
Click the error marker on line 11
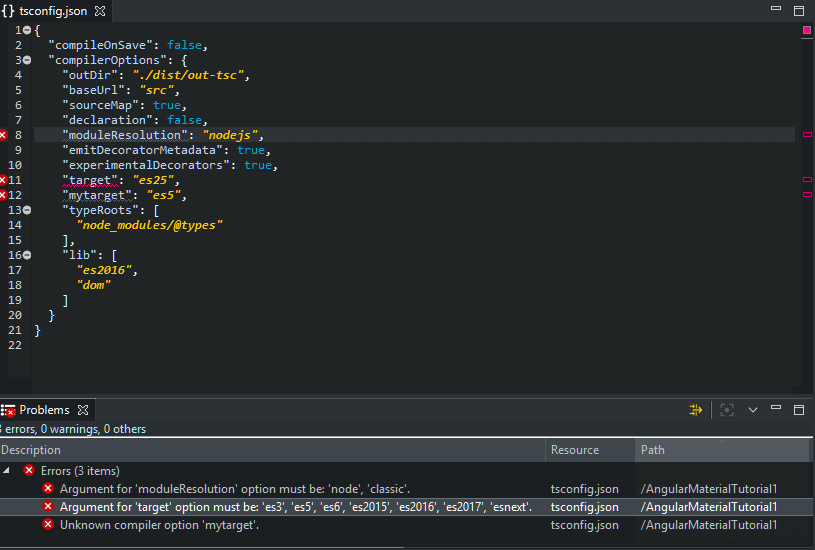click(4, 180)
